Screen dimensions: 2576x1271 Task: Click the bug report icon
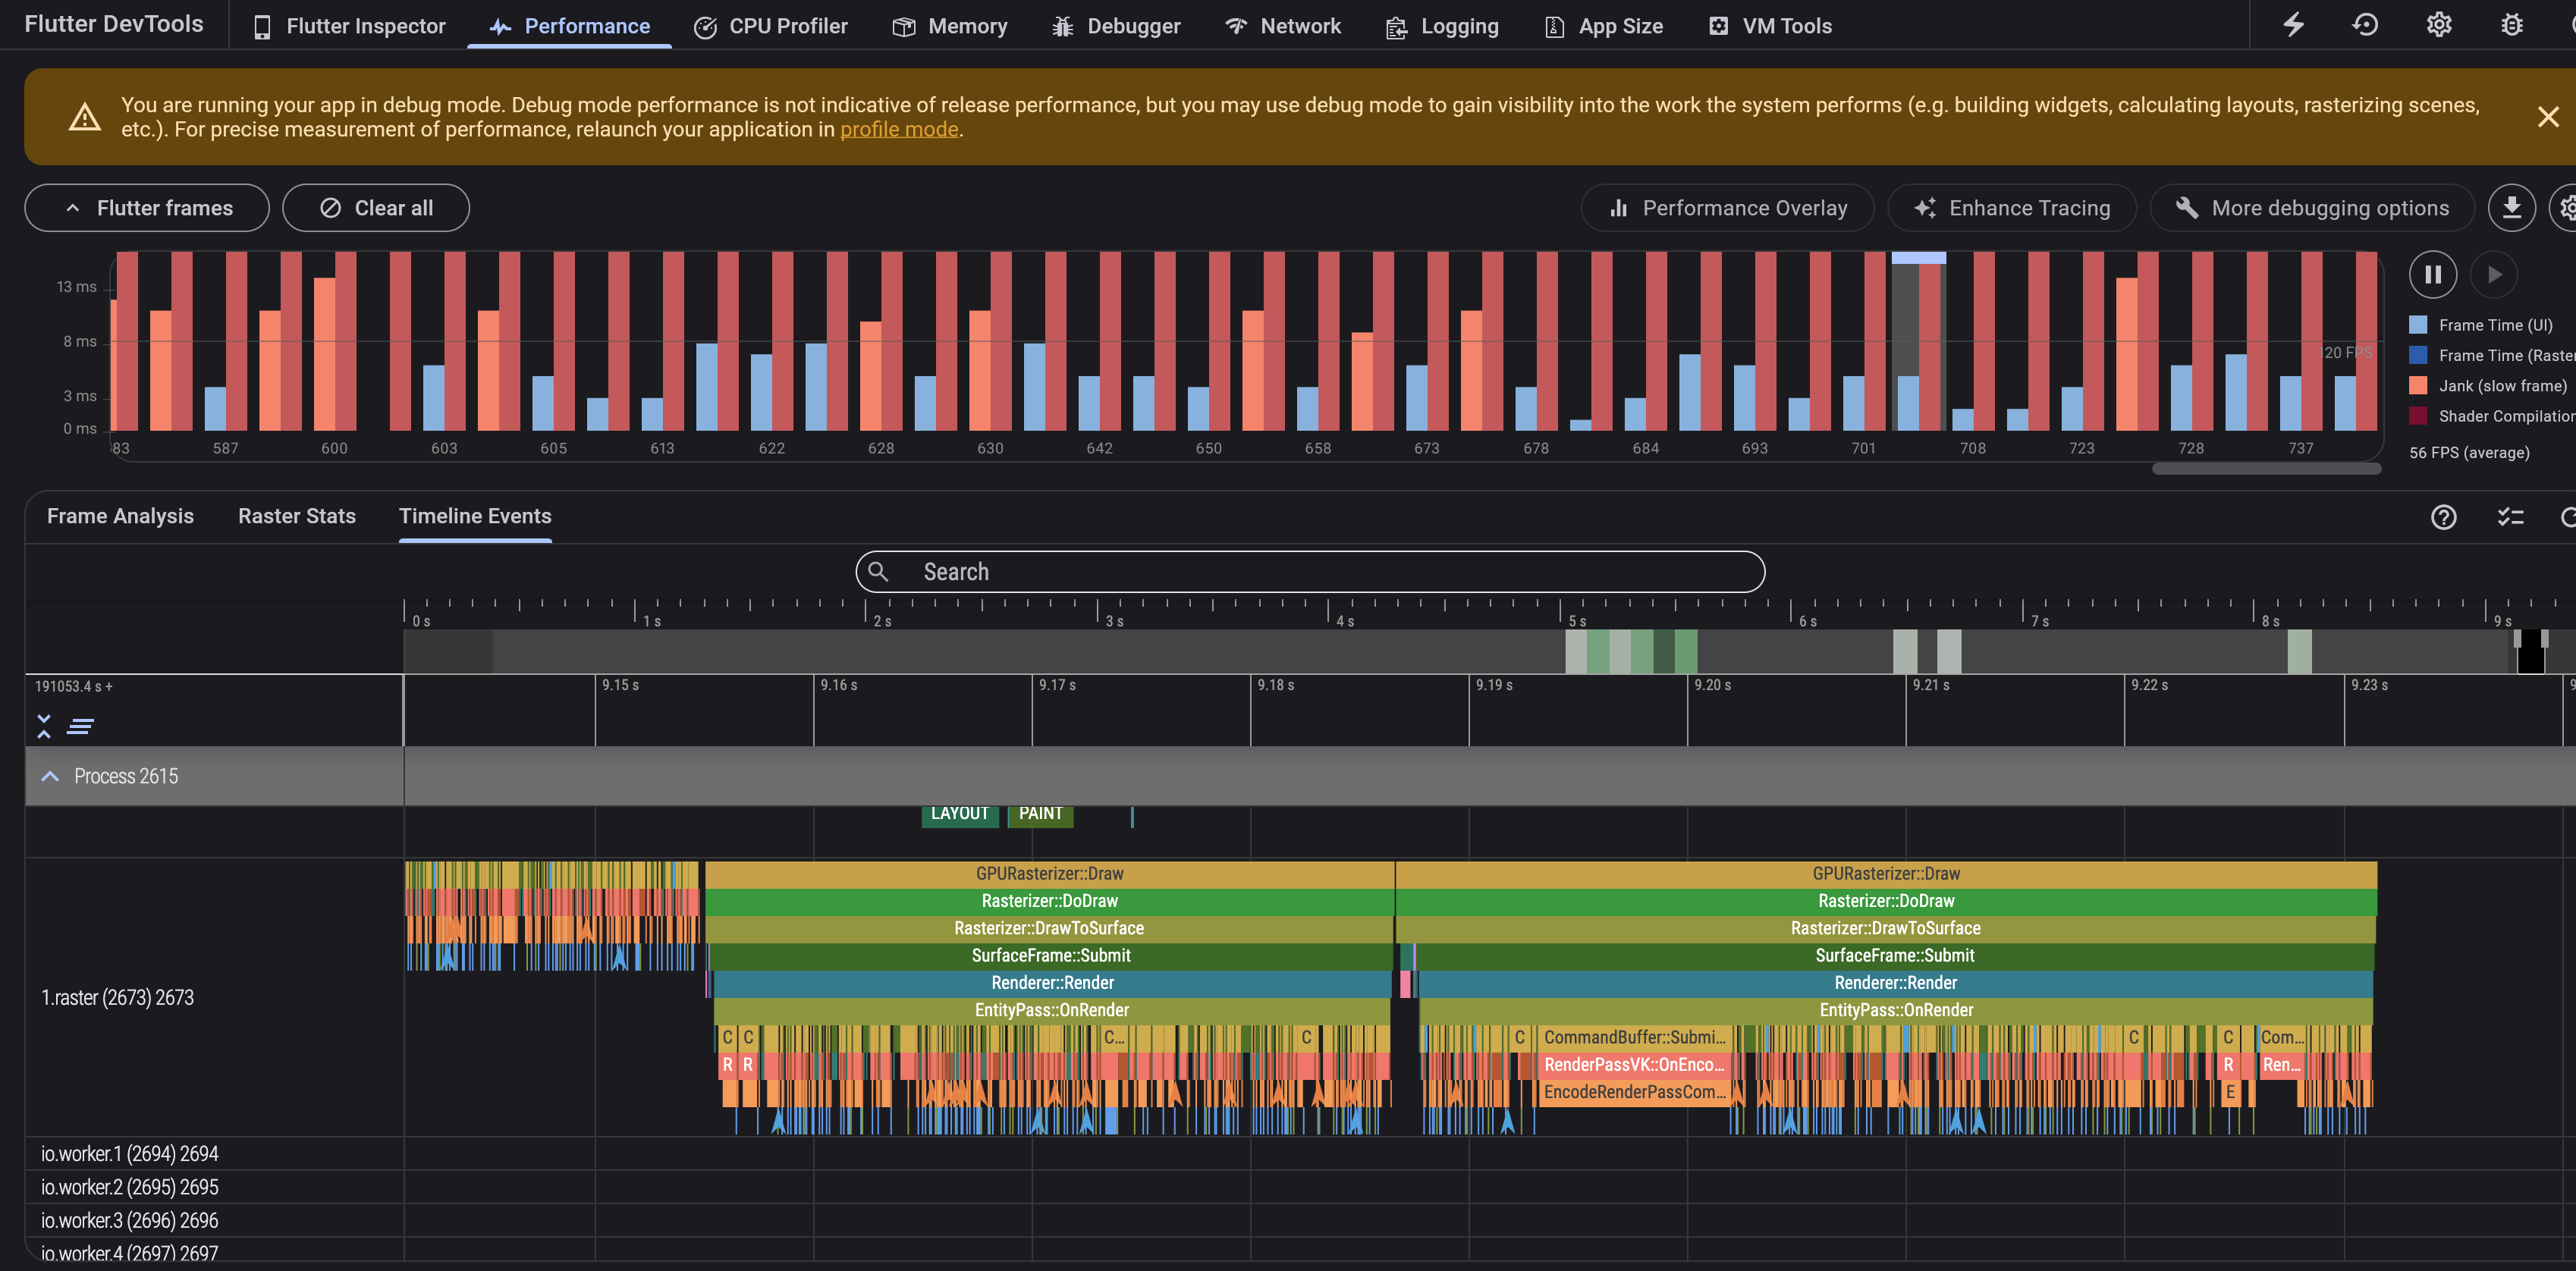(2512, 25)
